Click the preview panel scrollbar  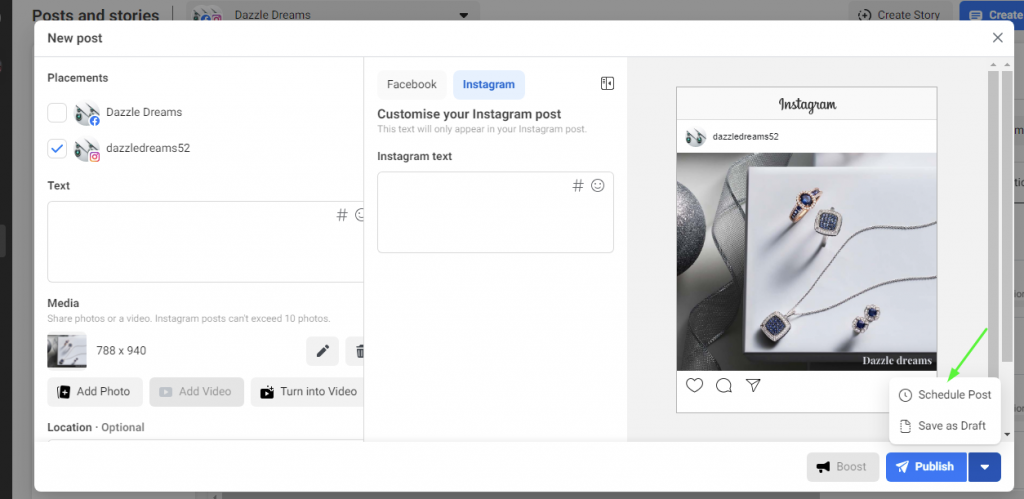993,222
